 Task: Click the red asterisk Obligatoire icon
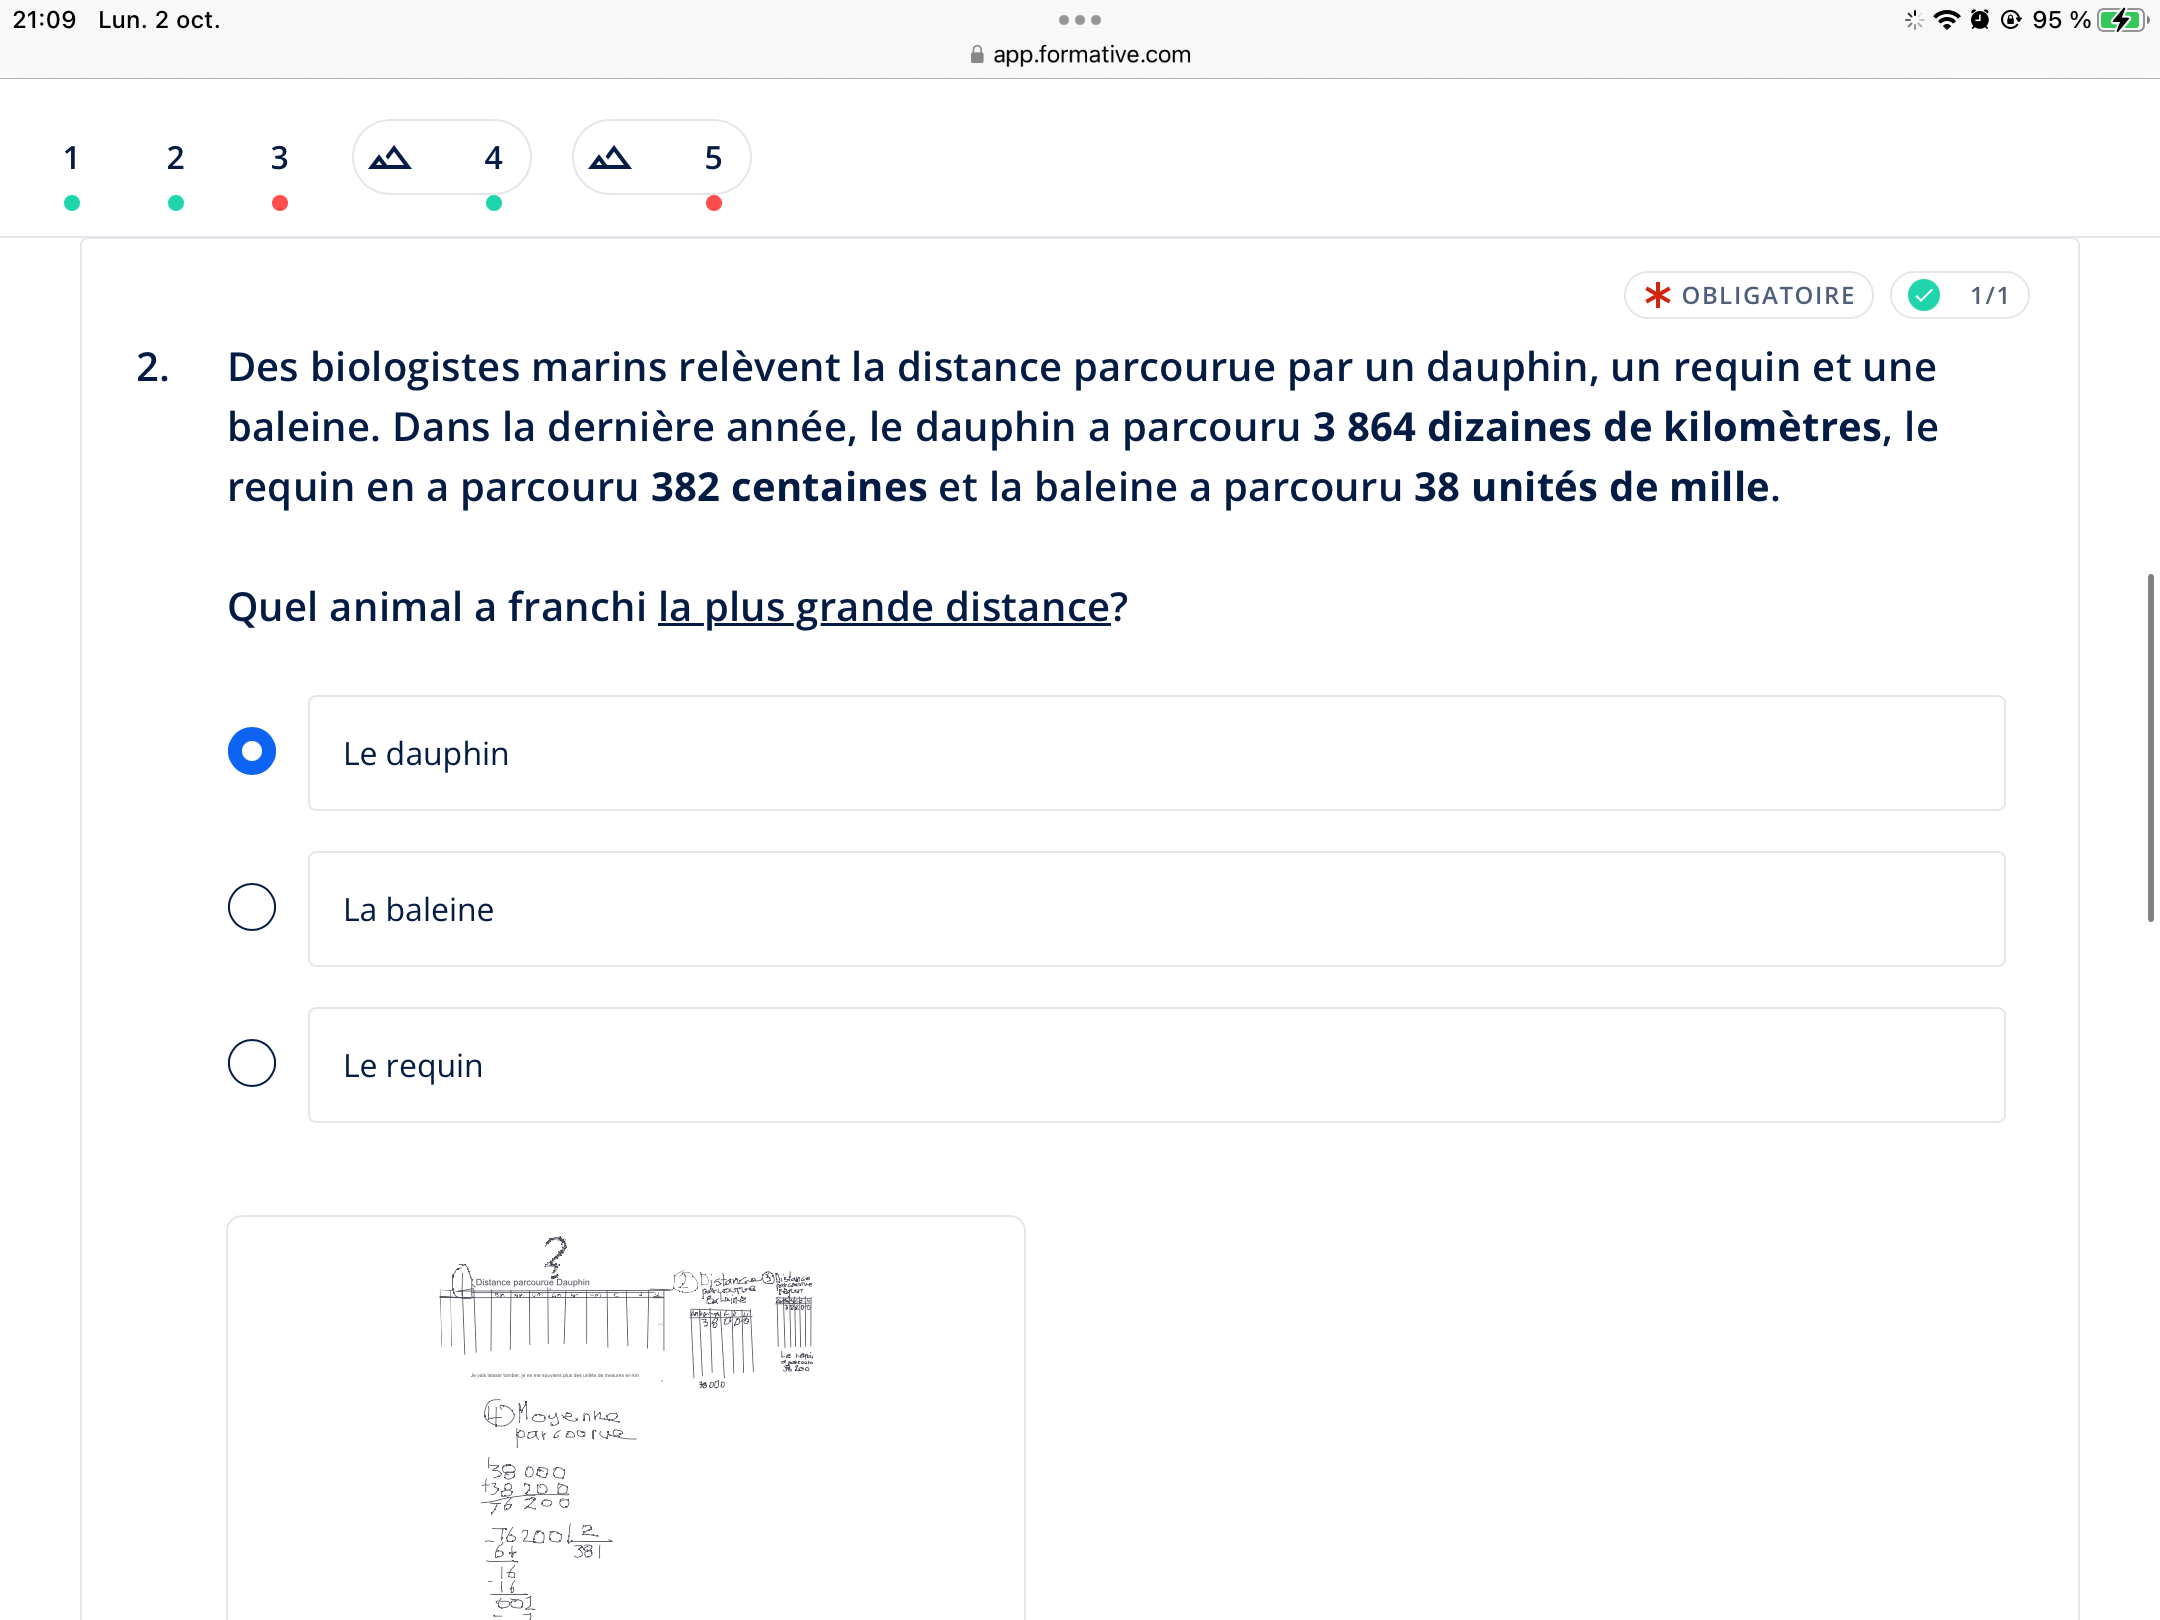tap(1658, 295)
